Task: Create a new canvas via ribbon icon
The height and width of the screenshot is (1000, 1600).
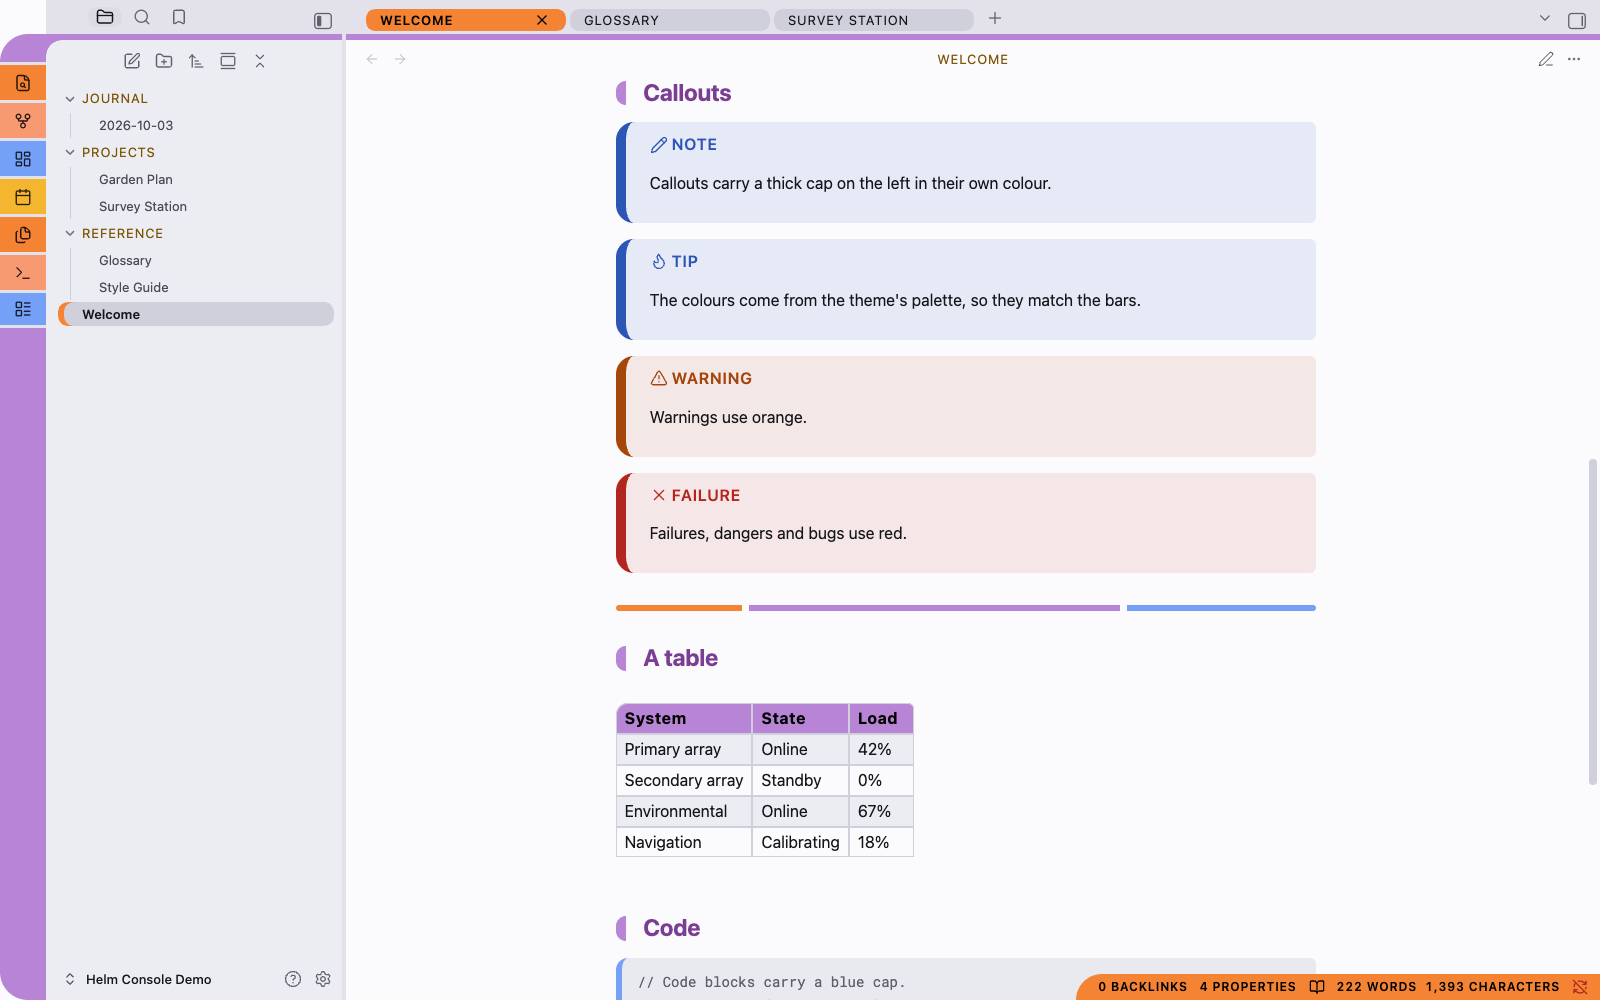Action: tap(23, 159)
